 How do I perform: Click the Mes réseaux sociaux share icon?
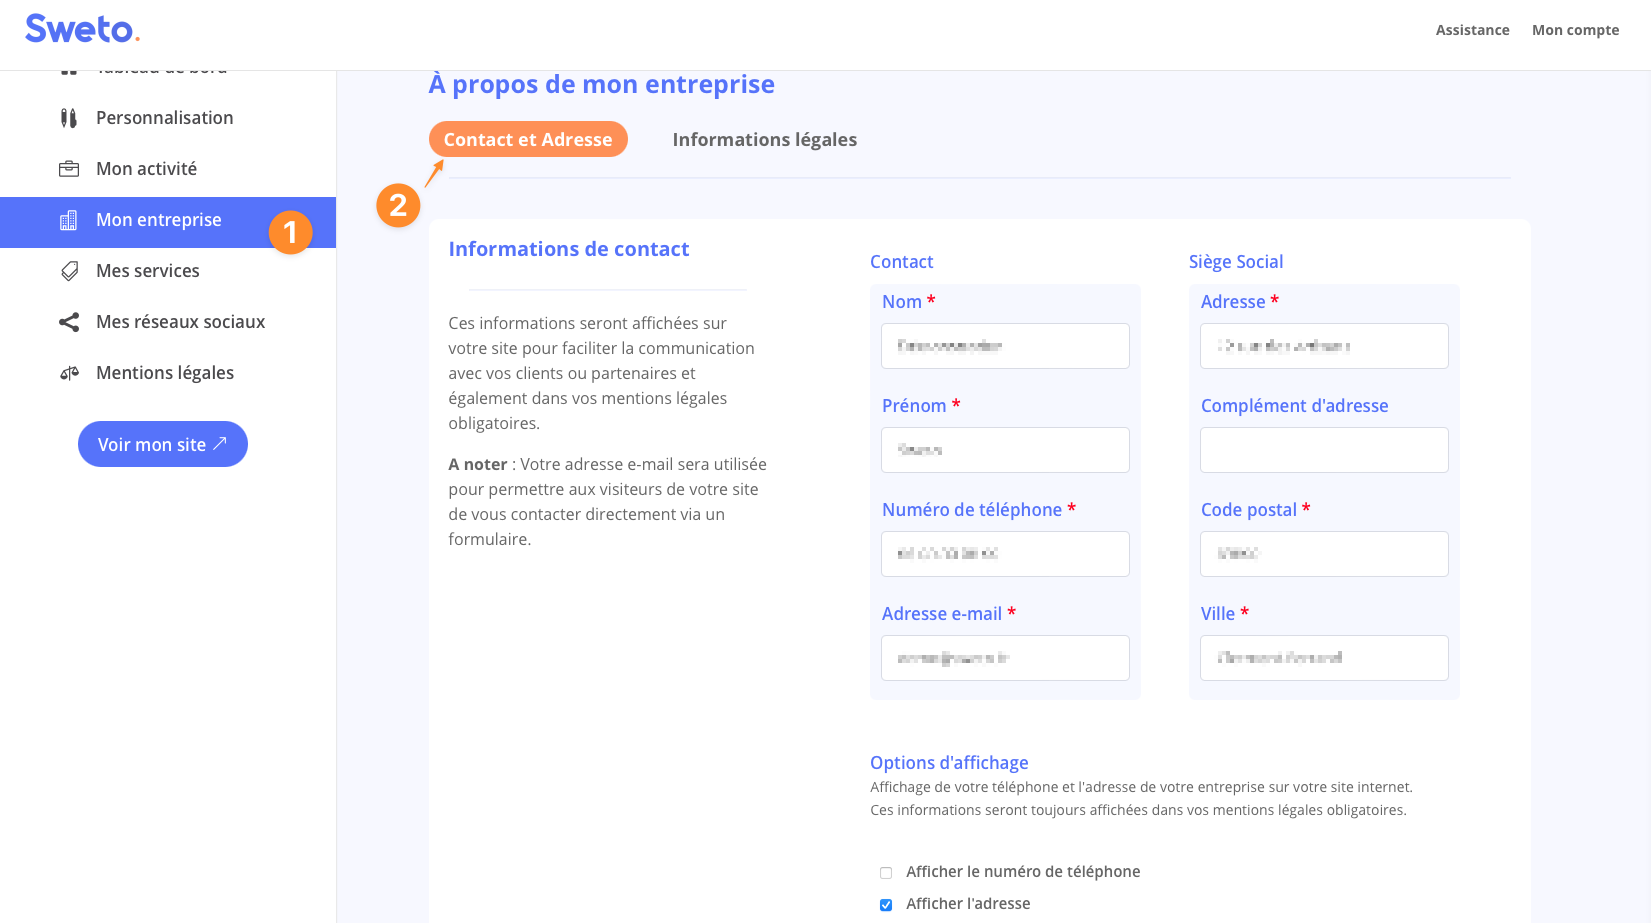pyautogui.click(x=69, y=322)
